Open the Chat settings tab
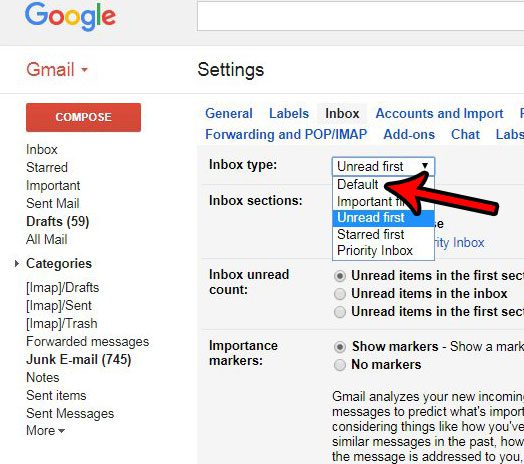Image resolution: width=524 pixels, height=464 pixels. [465, 134]
